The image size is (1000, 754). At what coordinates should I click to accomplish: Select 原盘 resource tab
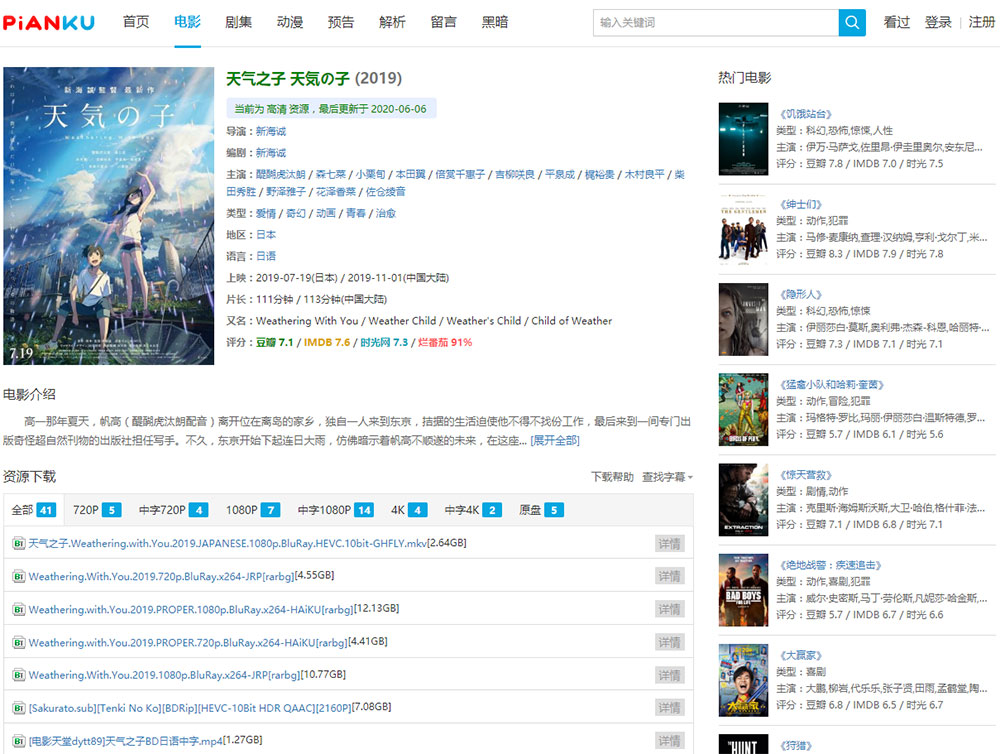(541, 510)
